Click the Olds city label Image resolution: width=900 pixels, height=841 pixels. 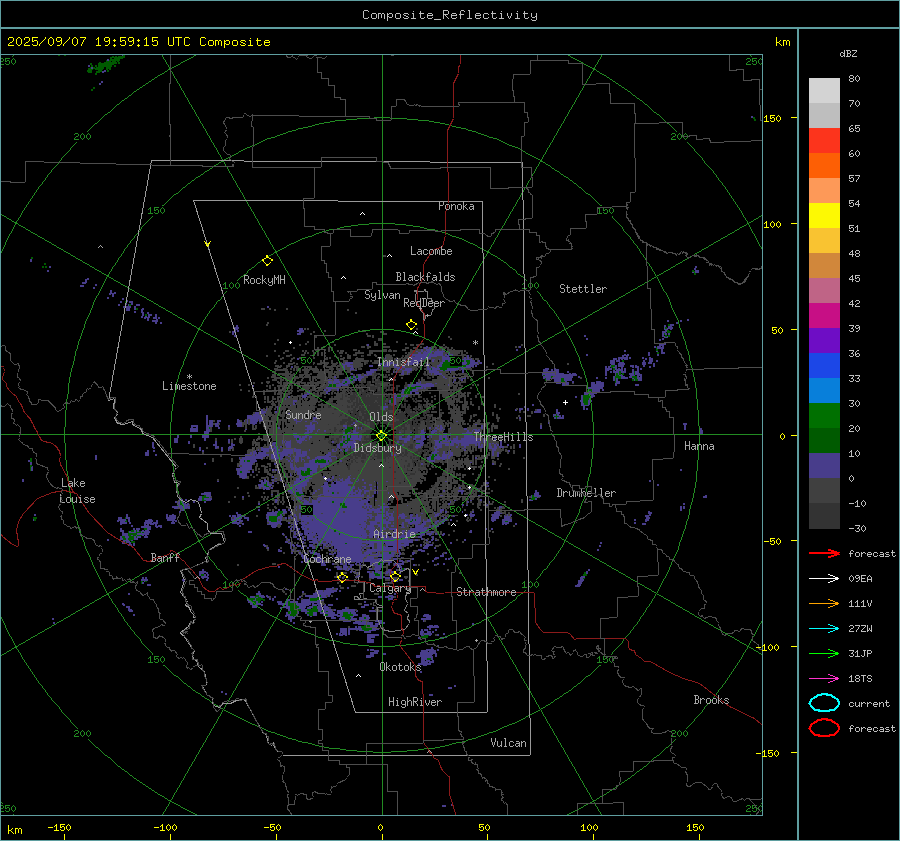[381, 417]
